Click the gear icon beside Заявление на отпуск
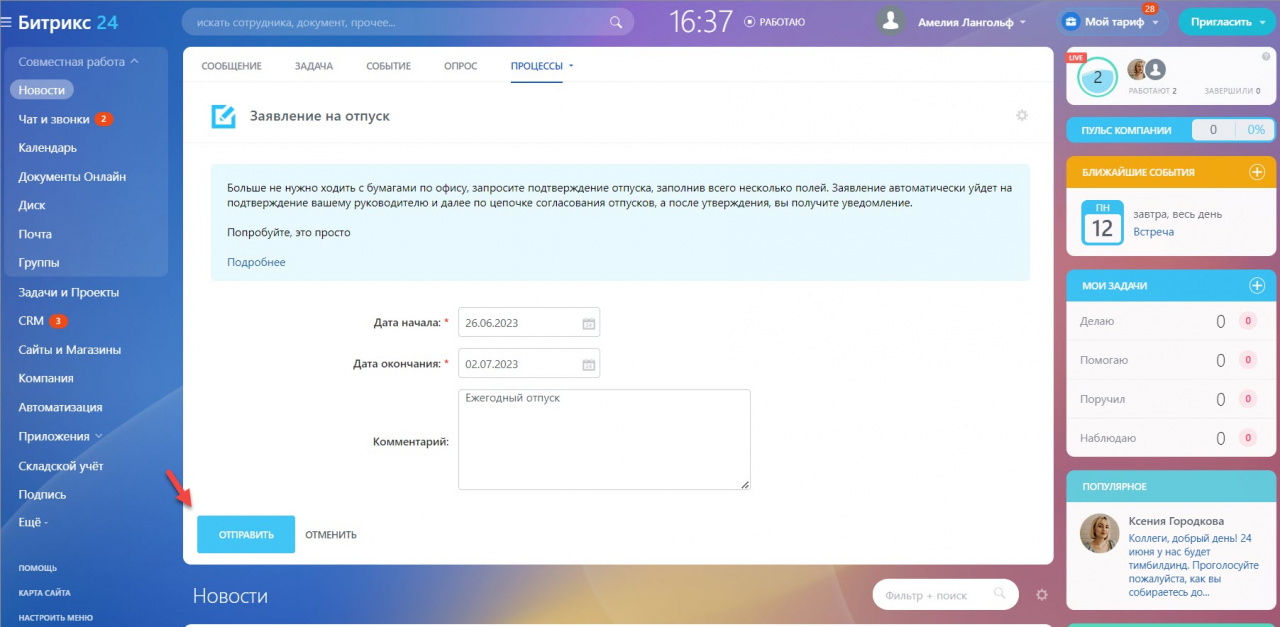Image resolution: width=1280 pixels, height=627 pixels. 1022,116
